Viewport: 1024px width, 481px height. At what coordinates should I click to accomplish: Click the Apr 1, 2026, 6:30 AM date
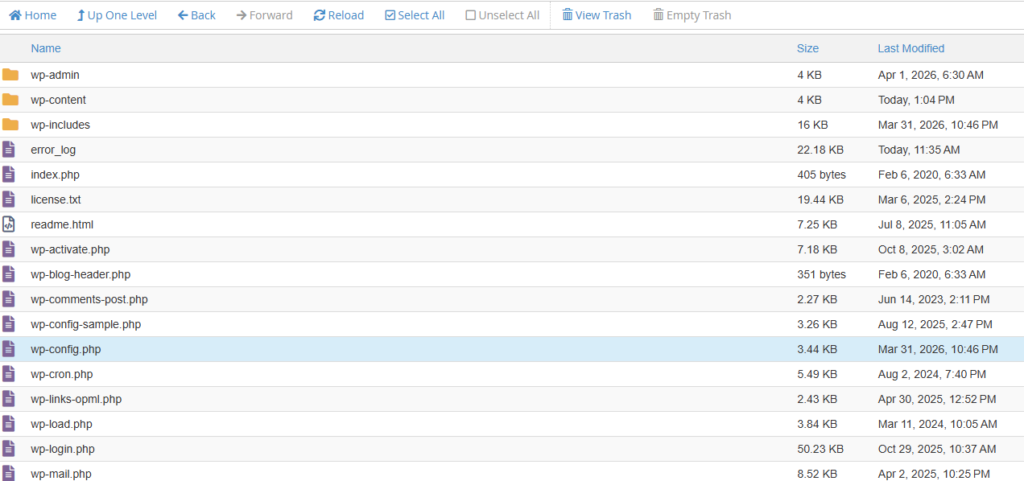click(931, 75)
